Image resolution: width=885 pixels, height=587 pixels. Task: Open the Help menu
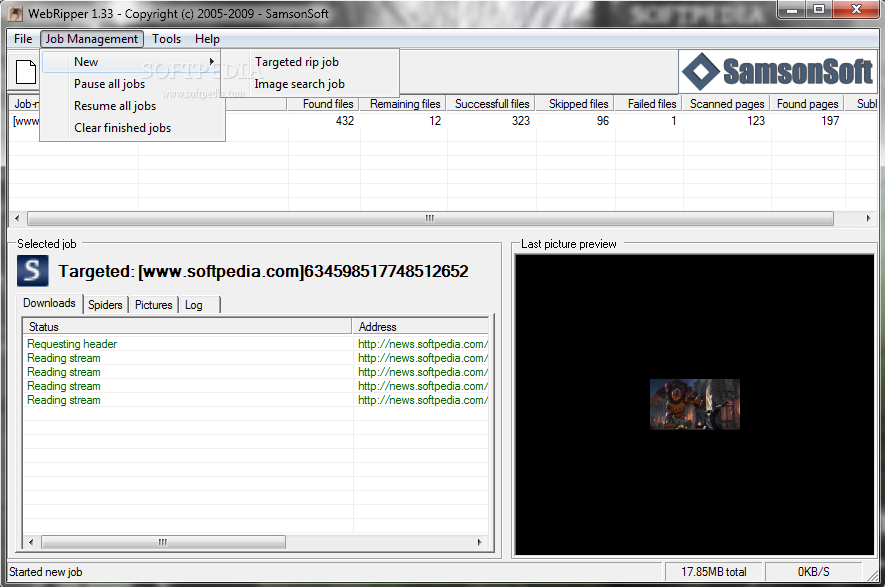pyautogui.click(x=207, y=39)
